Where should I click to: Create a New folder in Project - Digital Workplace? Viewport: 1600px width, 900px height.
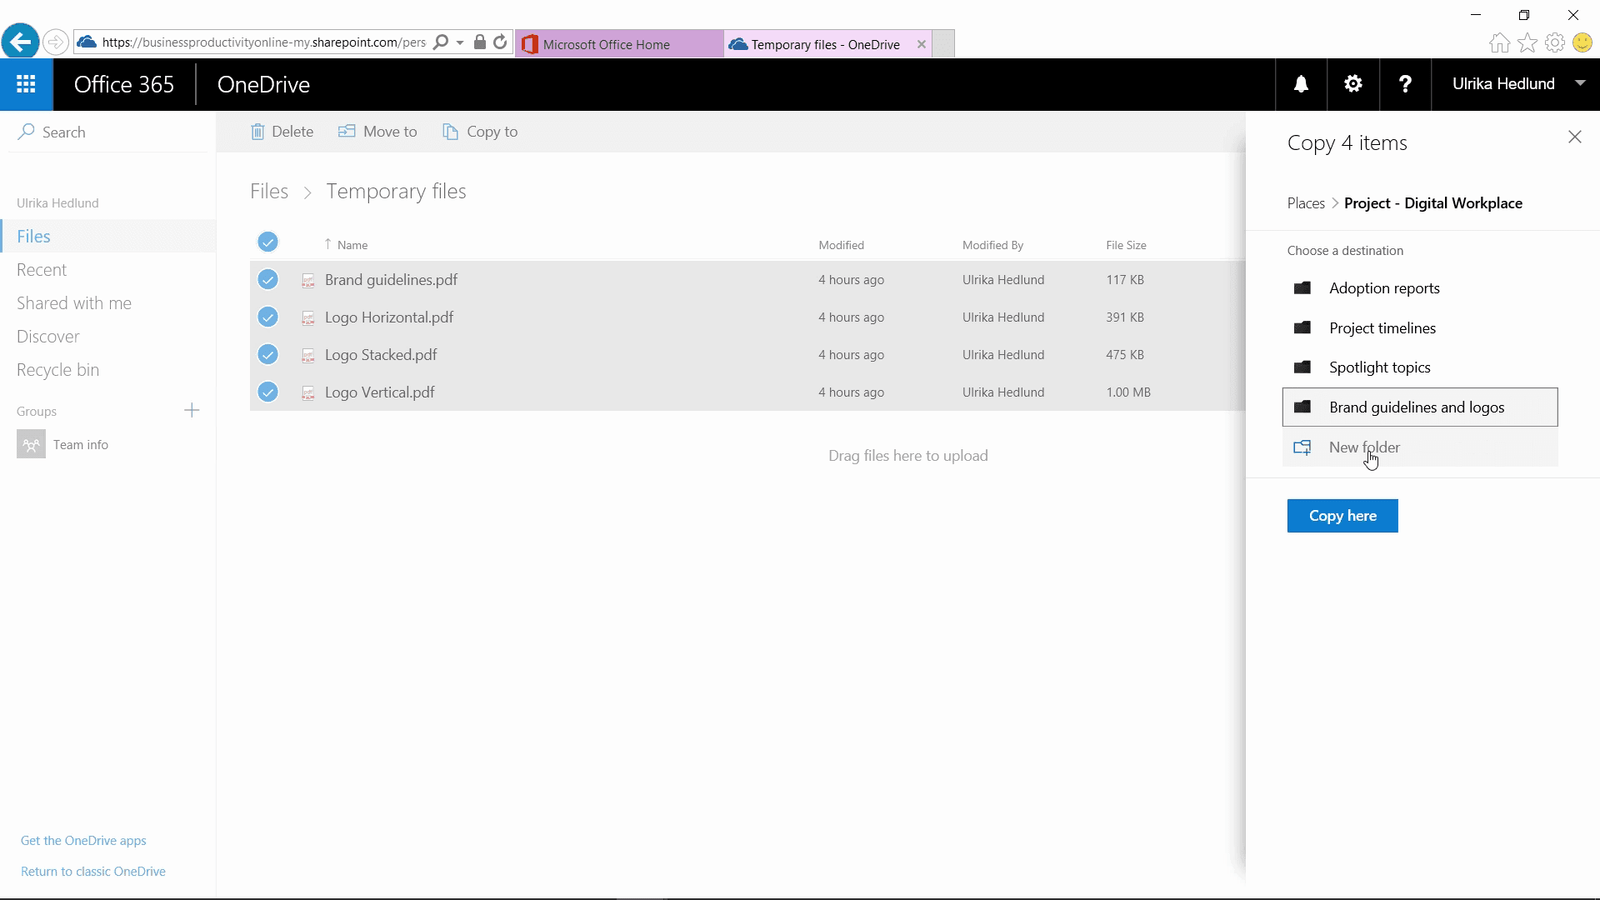point(1364,447)
